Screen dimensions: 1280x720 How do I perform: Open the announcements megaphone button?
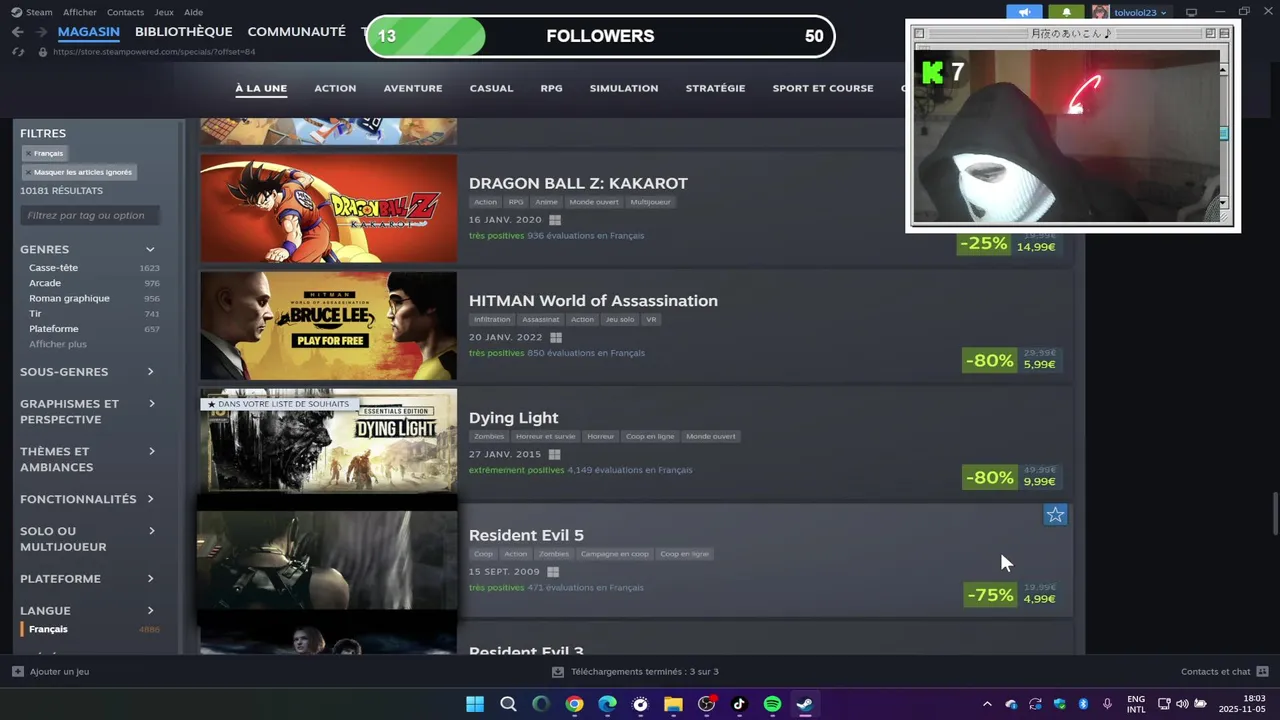(x=1024, y=12)
